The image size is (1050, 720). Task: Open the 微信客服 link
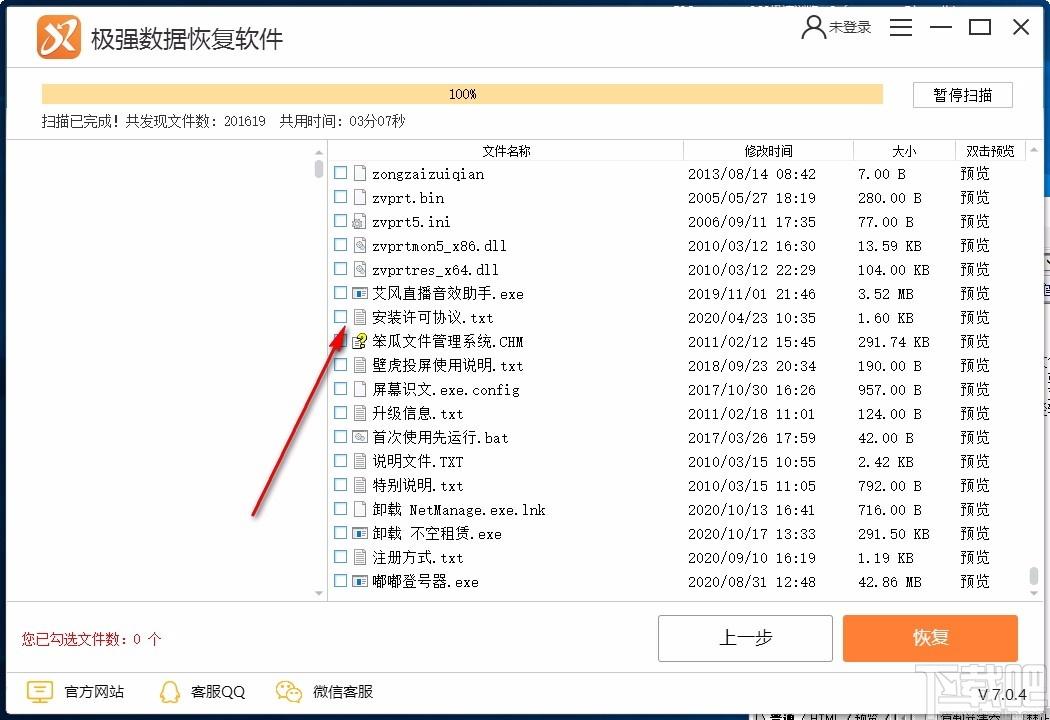tap(343, 692)
